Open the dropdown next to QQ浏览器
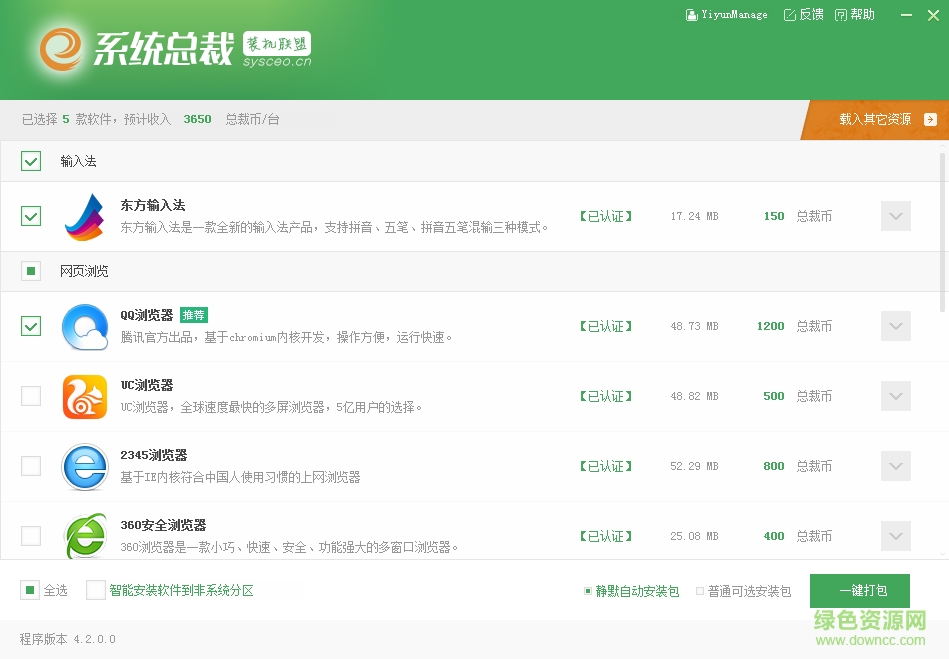The height and width of the screenshot is (659, 949). (895, 326)
